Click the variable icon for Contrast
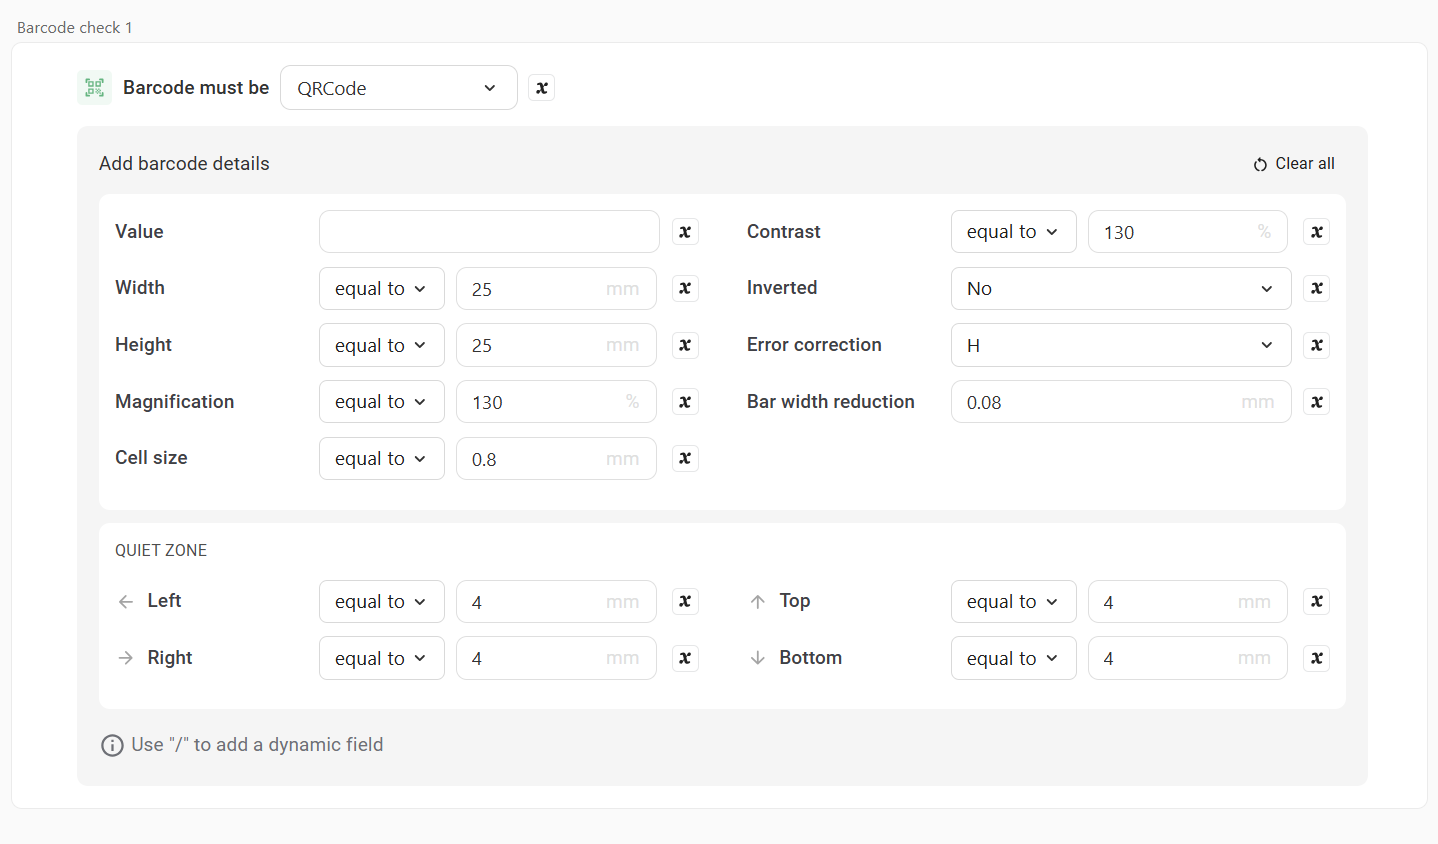The image size is (1438, 844). point(1317,232)
